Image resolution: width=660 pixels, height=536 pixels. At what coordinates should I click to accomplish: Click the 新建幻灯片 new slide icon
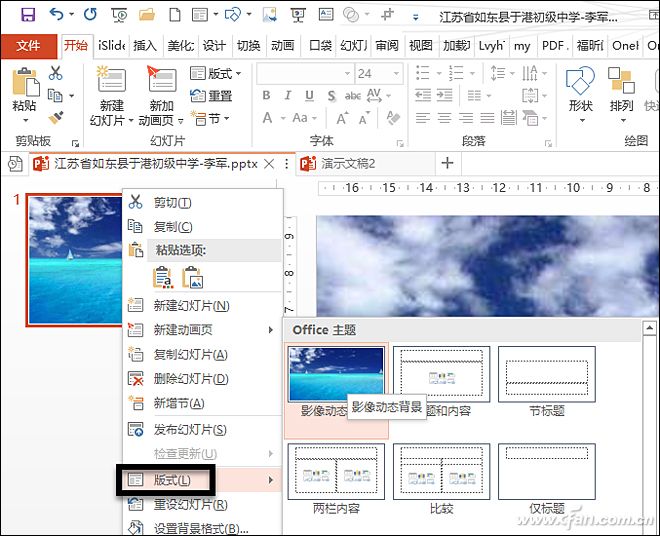pos(111,79)
